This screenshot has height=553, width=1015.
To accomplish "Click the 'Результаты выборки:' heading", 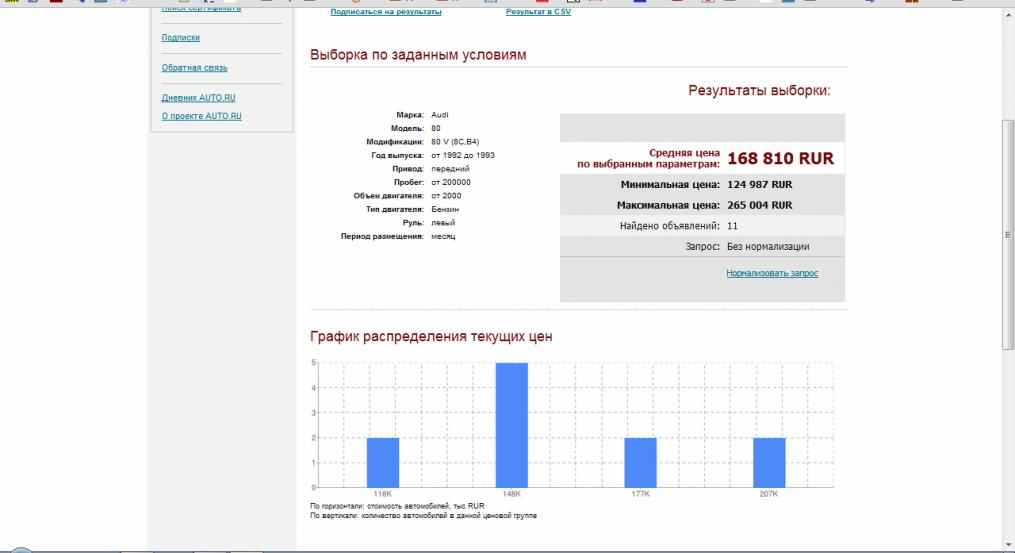I will click(x=759, y=91).
